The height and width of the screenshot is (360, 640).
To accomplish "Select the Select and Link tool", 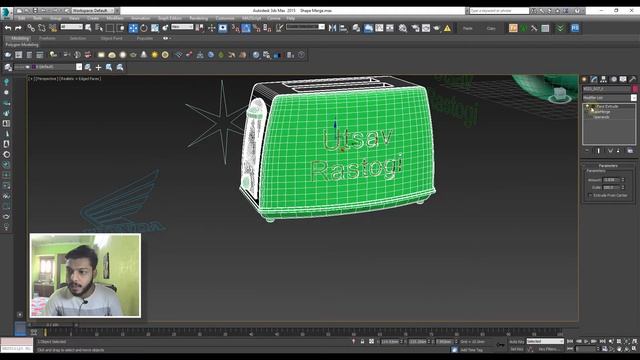I will click(x=31, y=28).
